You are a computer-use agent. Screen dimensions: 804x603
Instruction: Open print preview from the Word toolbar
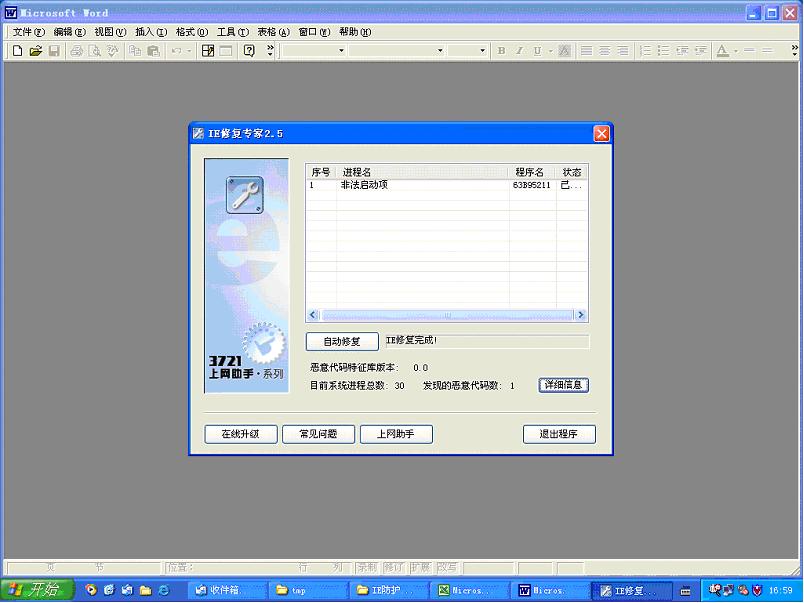[x=94, y=51]
